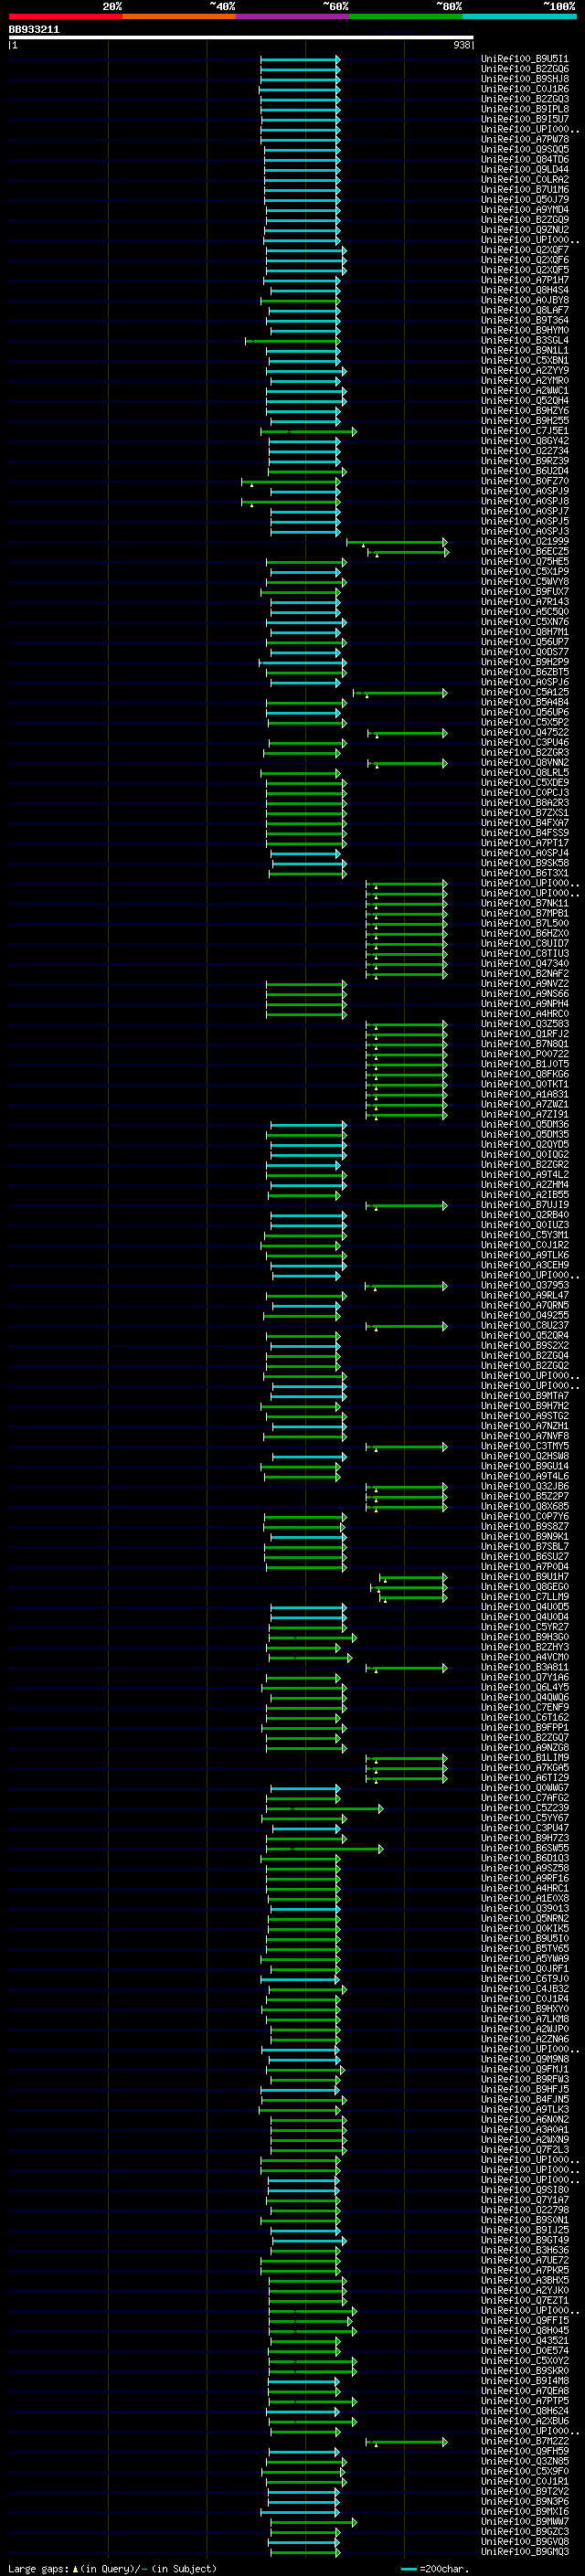This screenshot has height=2576, width=585.
Task: Select hit label UniRef100_C3PU46
Action: [525, 742]
